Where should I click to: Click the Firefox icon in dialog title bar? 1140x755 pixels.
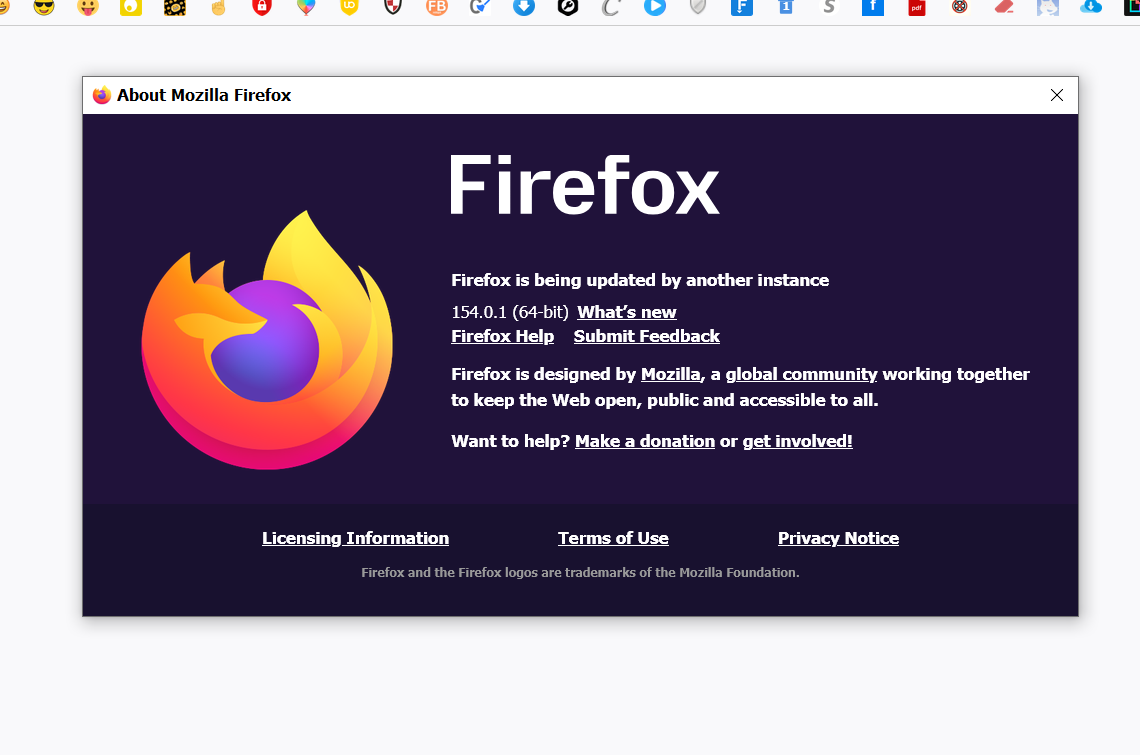[x=102, y=95]
